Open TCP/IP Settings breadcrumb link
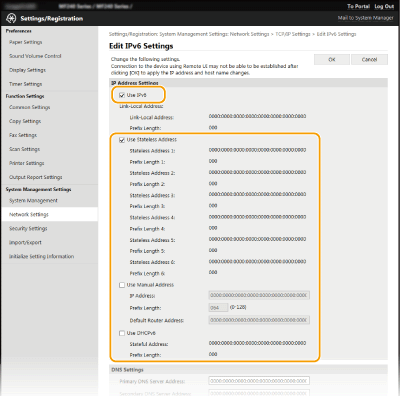400x396 pixels. [293, 34]
